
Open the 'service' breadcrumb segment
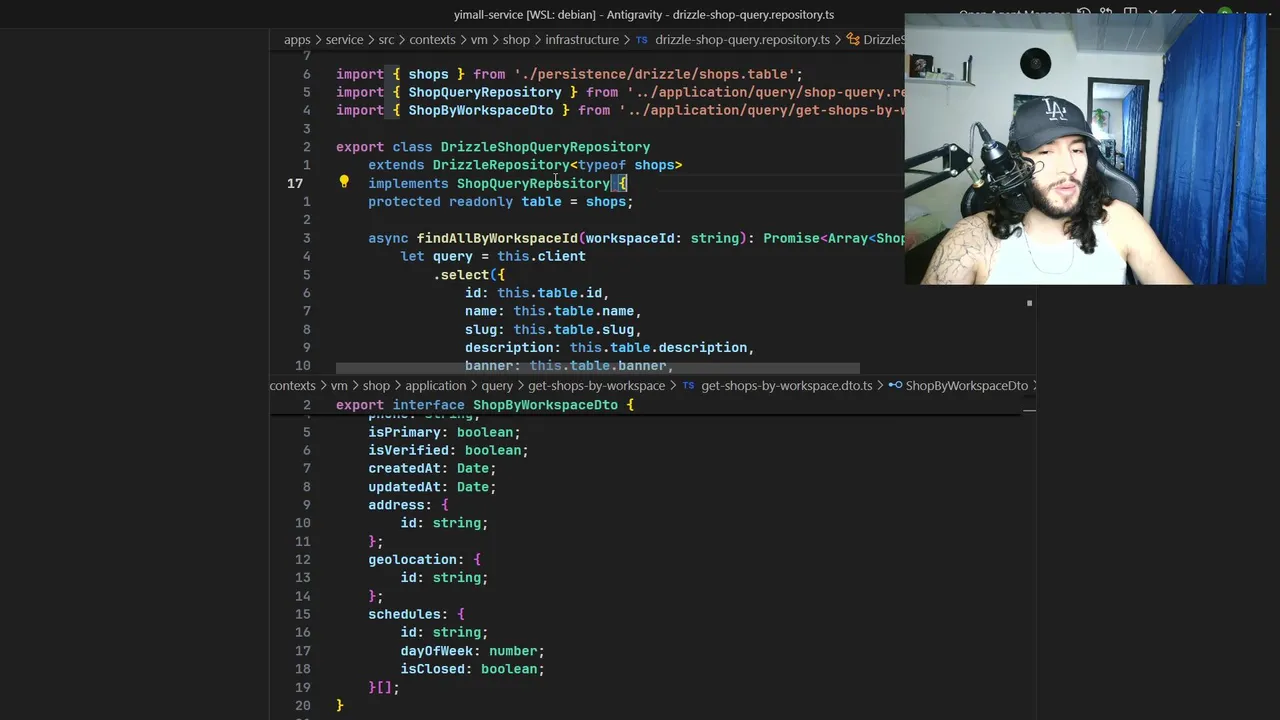(x=344, y=40)
